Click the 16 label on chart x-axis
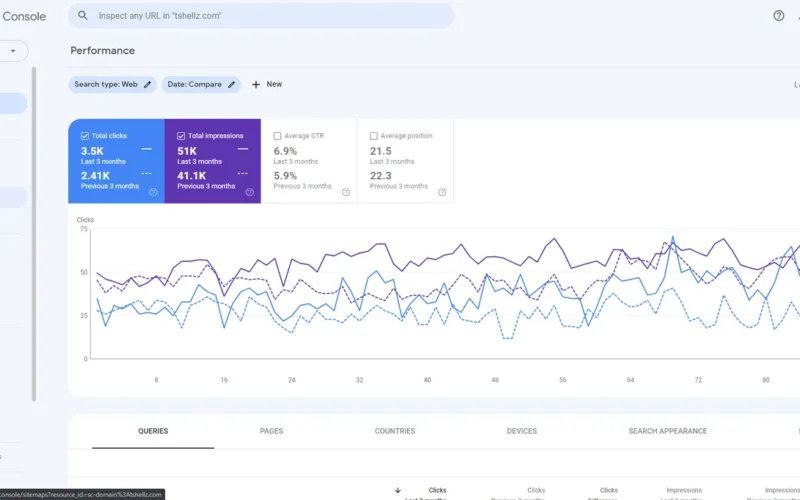The image size is (800, 500). tap(224, 380)
